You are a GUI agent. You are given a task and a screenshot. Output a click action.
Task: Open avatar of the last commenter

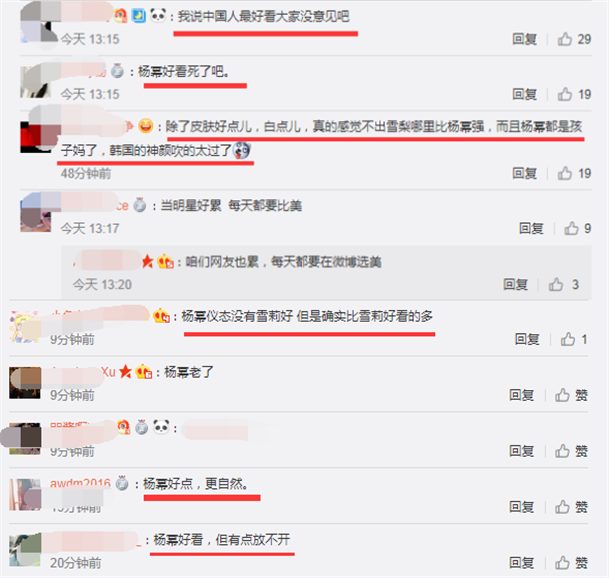[x=25, y=550]
